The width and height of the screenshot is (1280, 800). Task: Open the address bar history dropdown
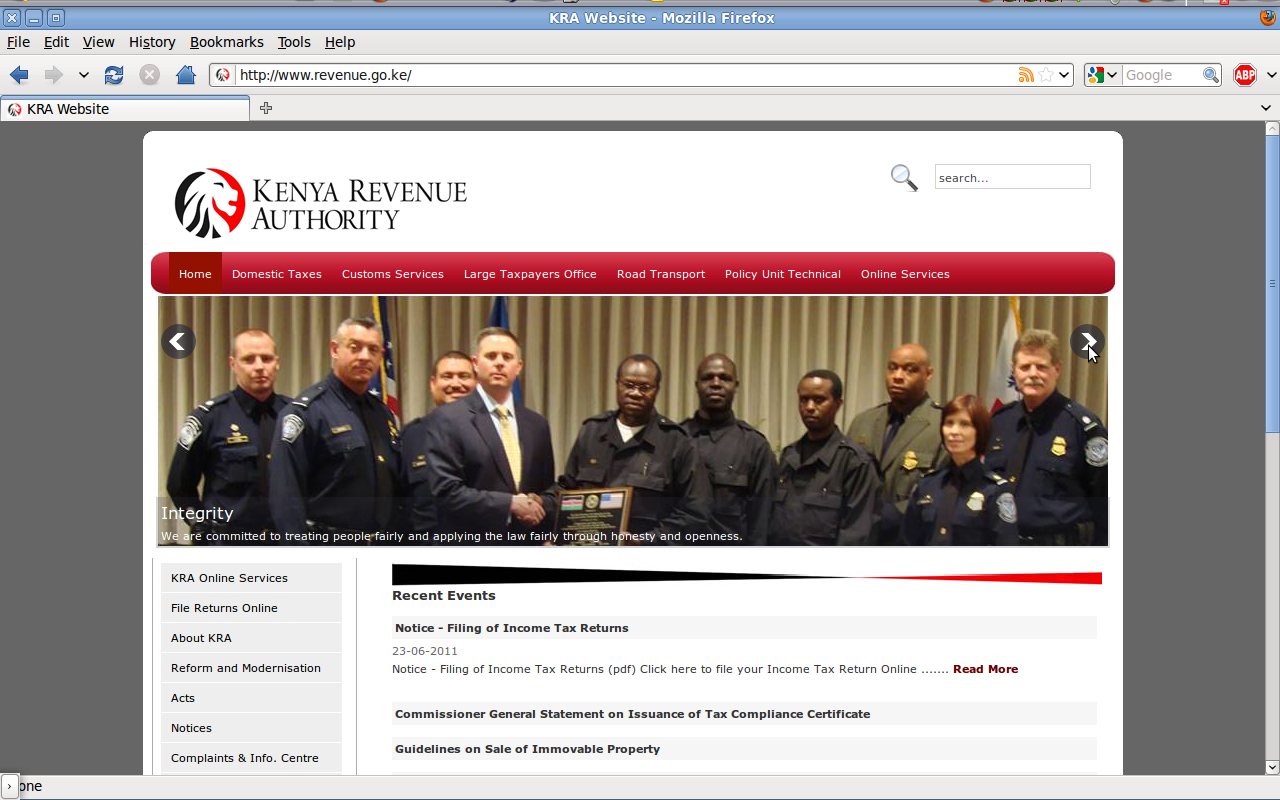point(1065,75)
